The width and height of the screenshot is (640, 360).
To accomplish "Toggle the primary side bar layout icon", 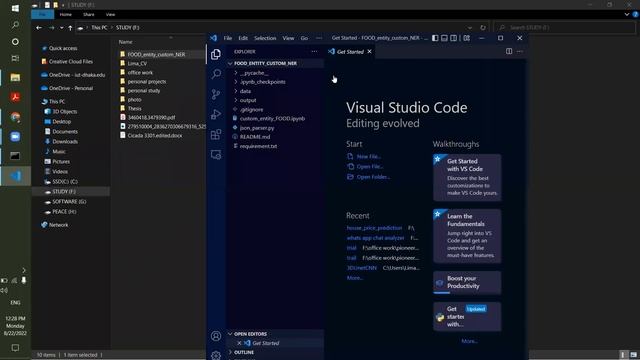I will 435,38.
